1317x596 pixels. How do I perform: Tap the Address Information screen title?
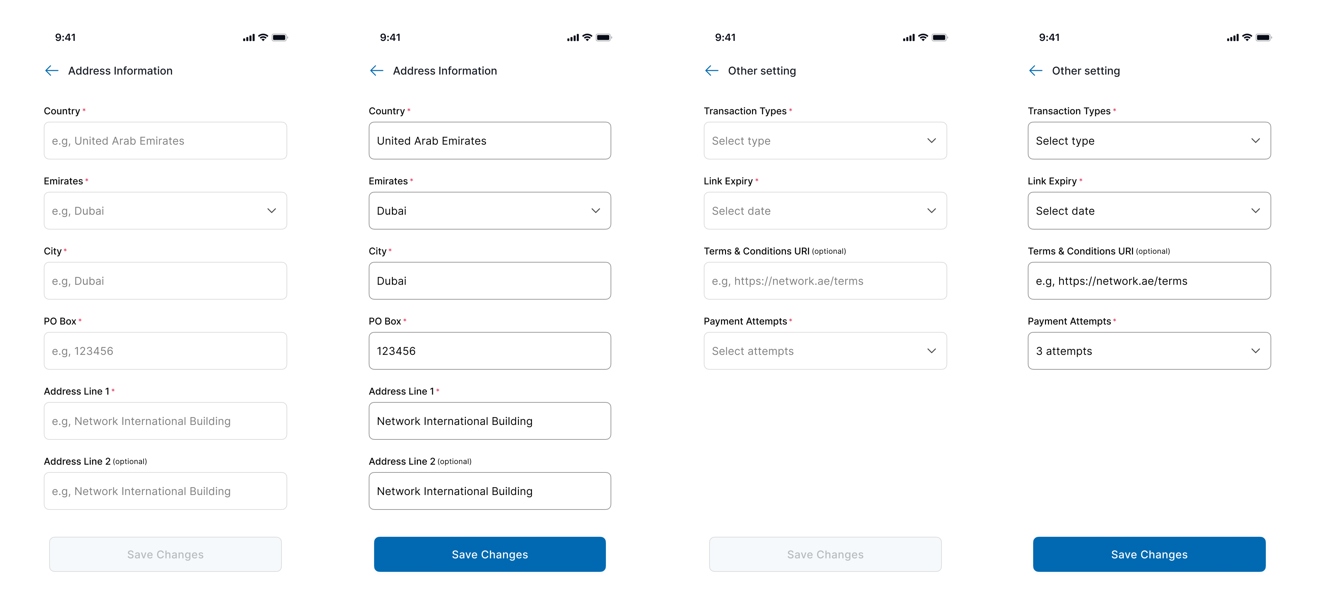pos(120,70)
